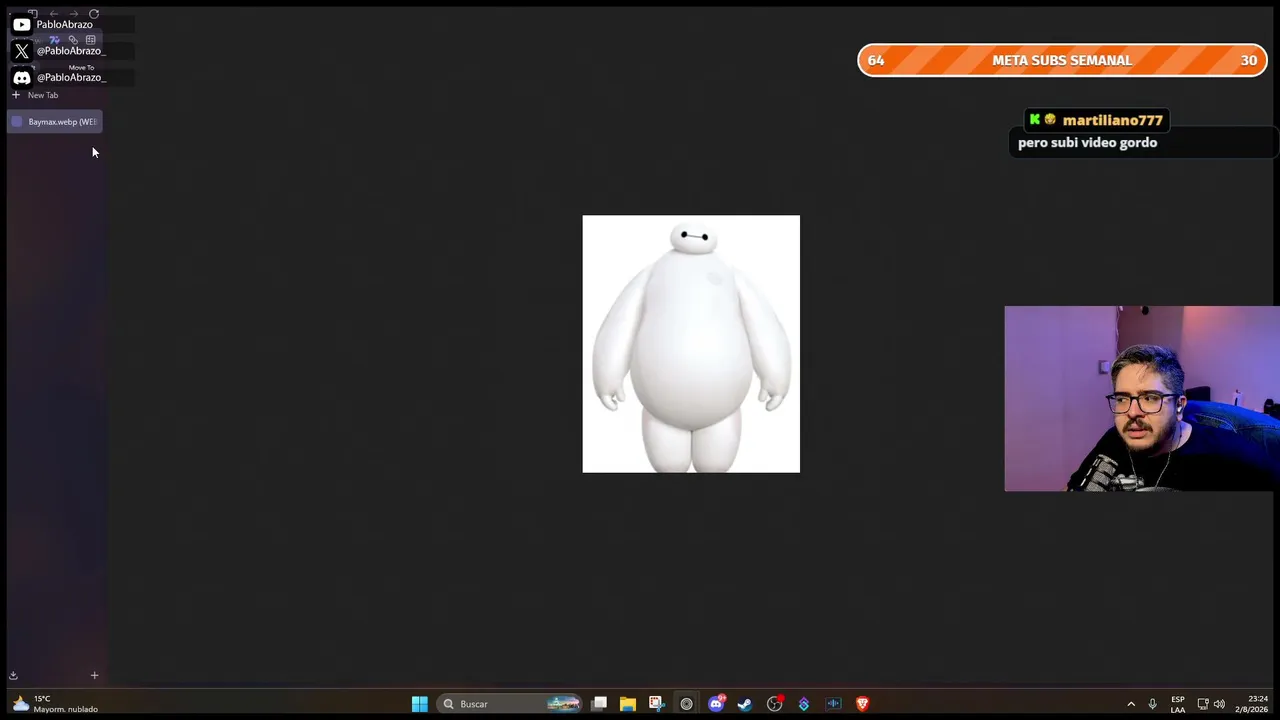
Task: Open network settings from the tray icon
Action: click(1203, 704)
